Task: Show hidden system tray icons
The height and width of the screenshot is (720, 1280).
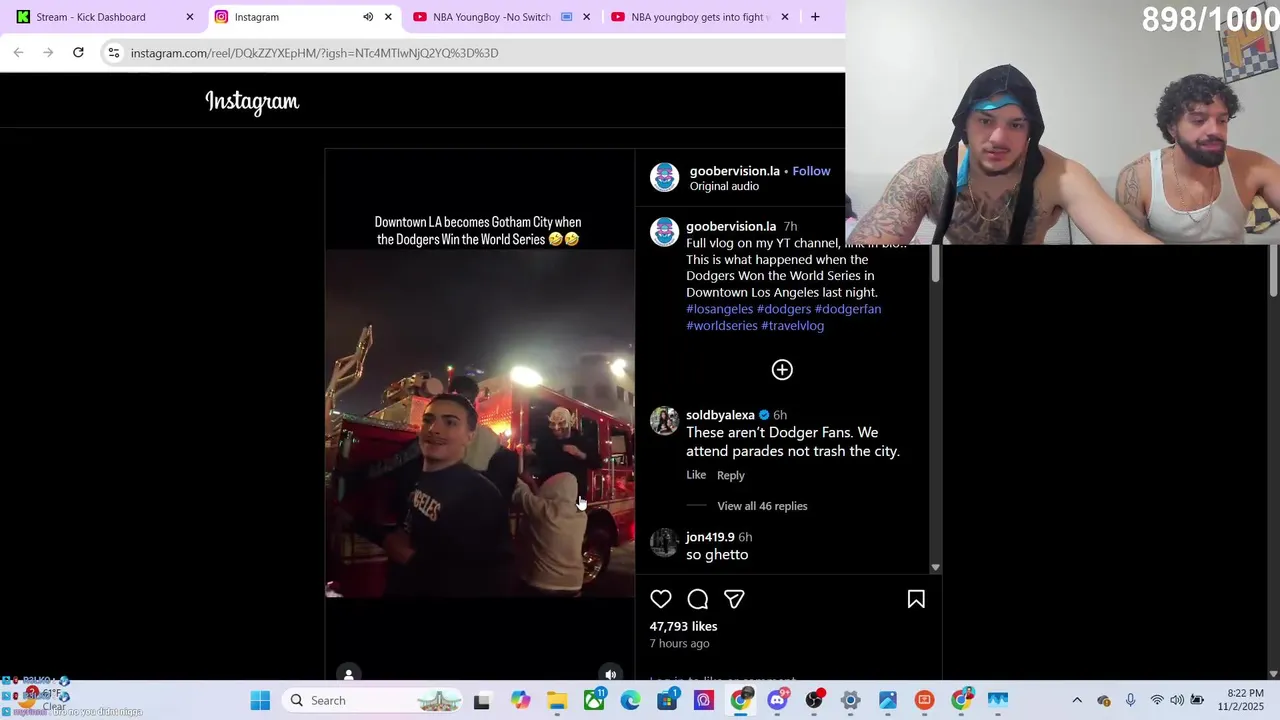Action: pos(1077,700)
